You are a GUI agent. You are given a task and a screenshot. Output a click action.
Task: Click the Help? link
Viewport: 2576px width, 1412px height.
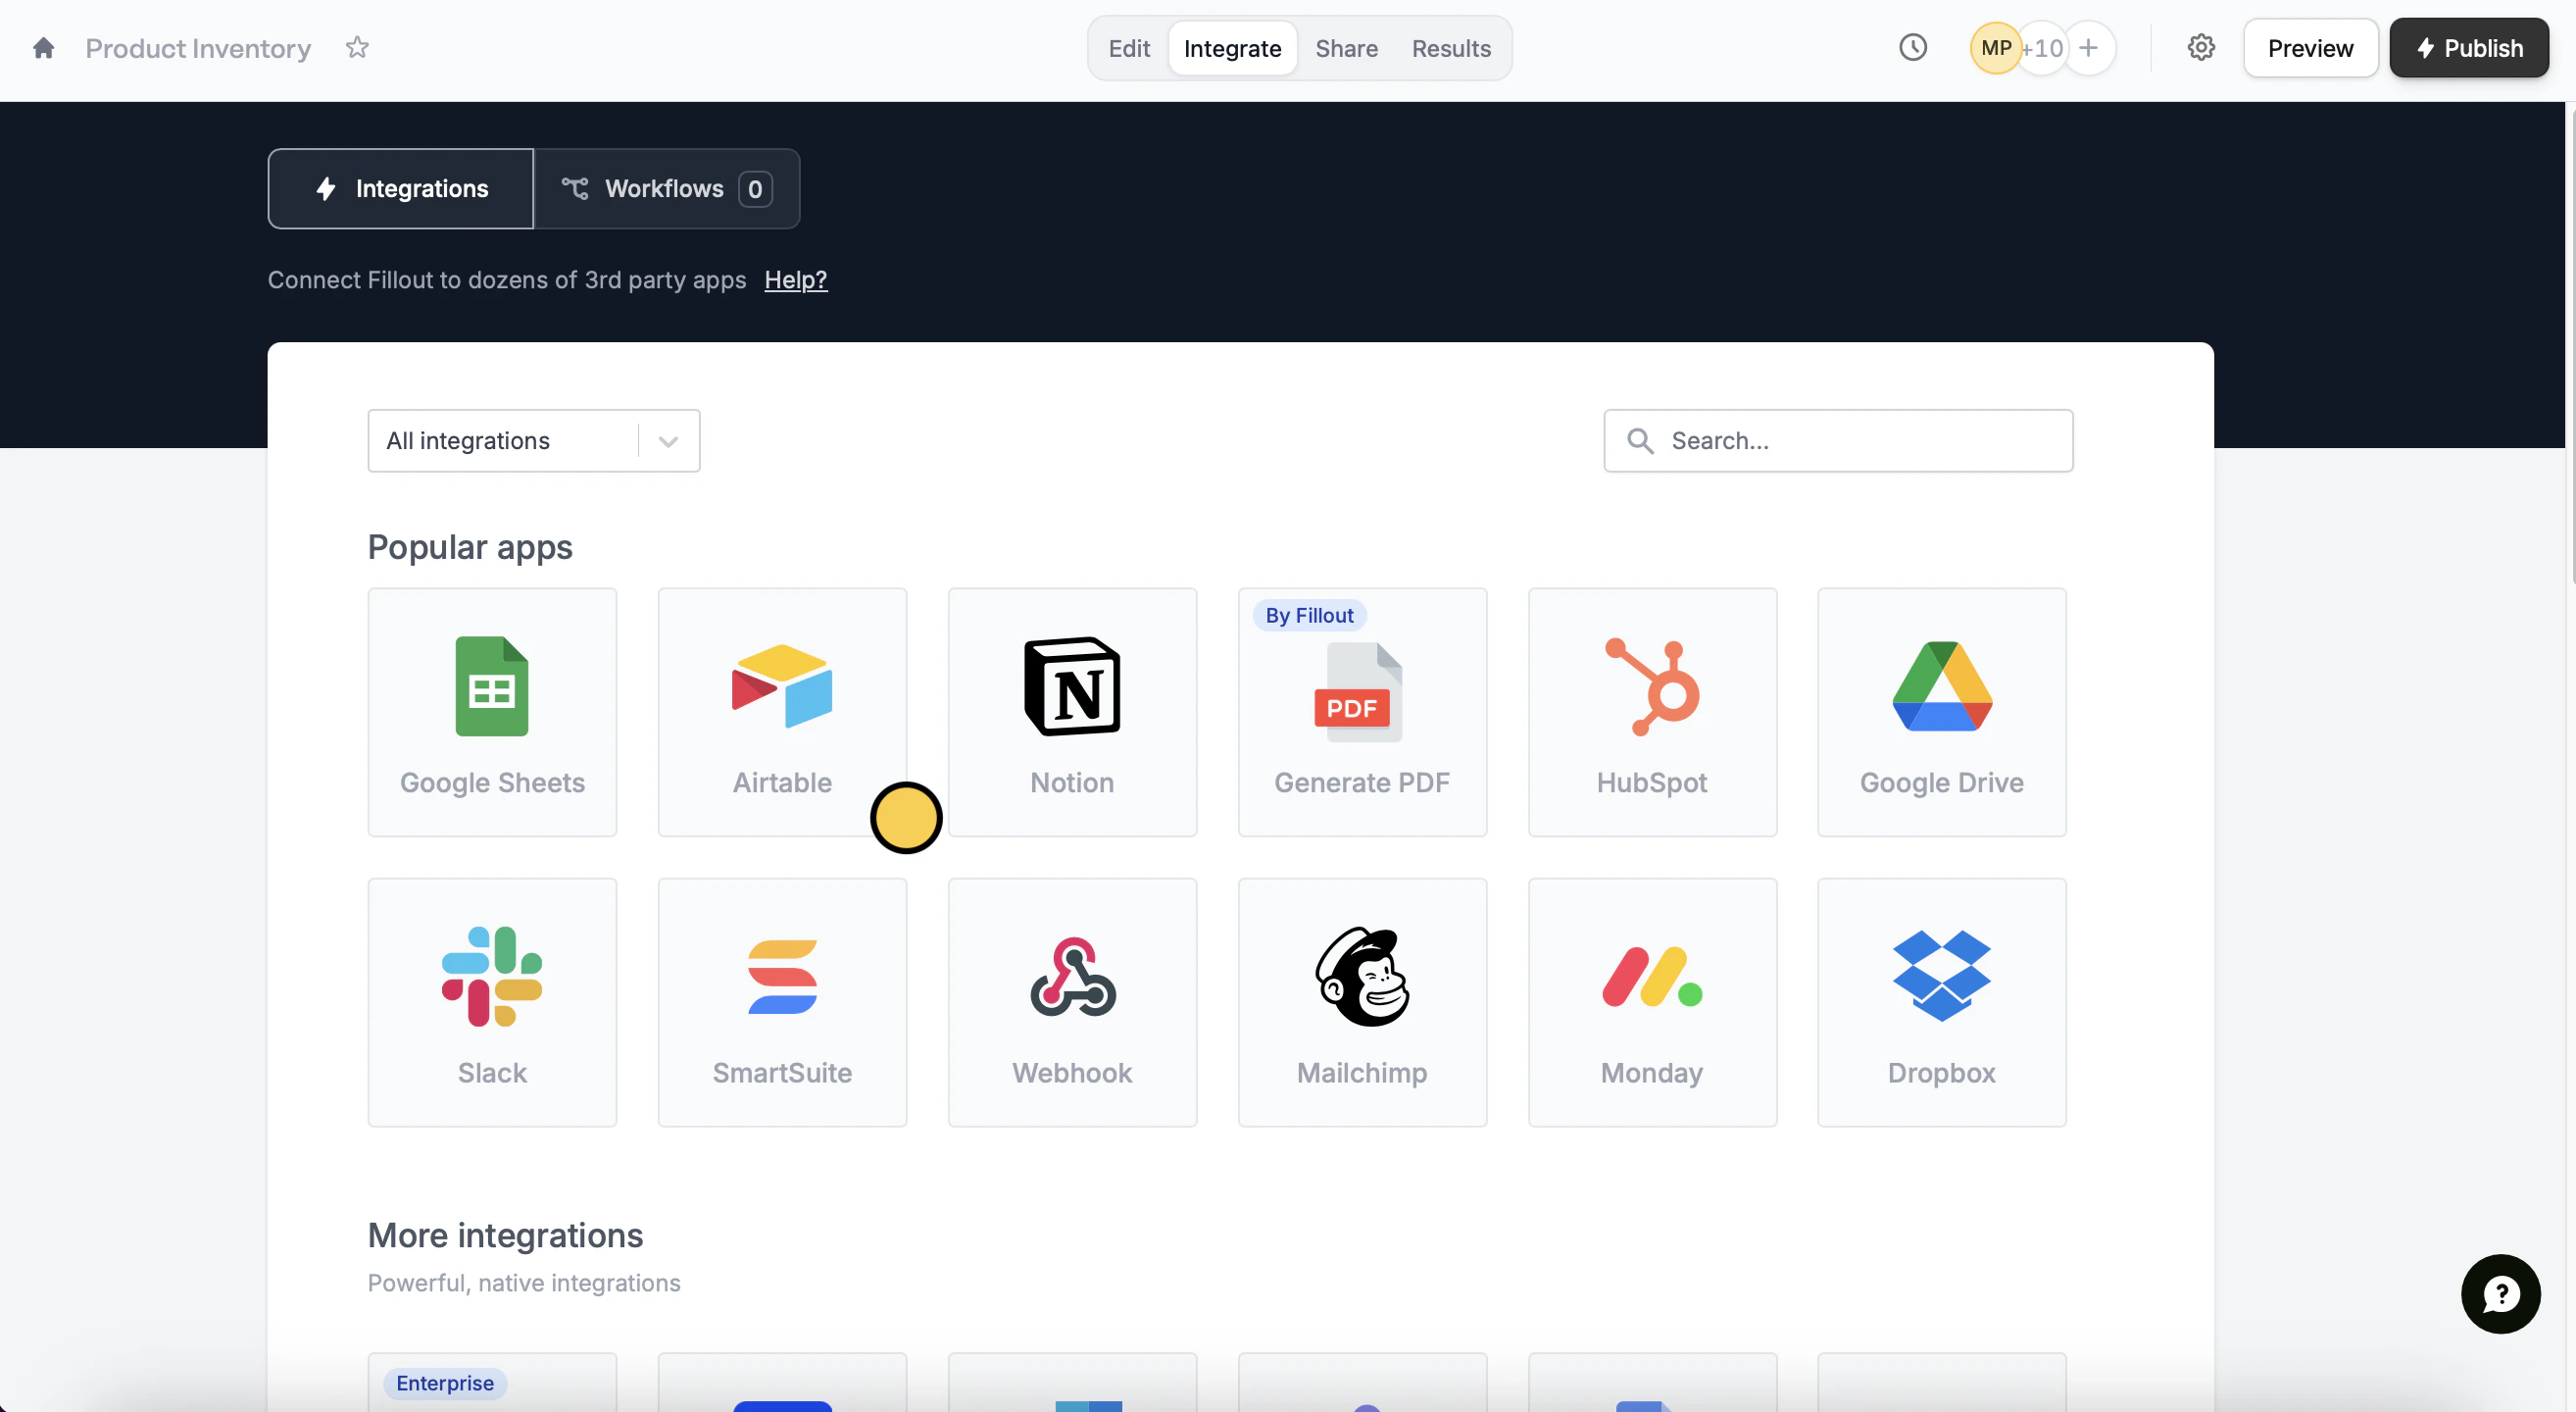[795, 280]
